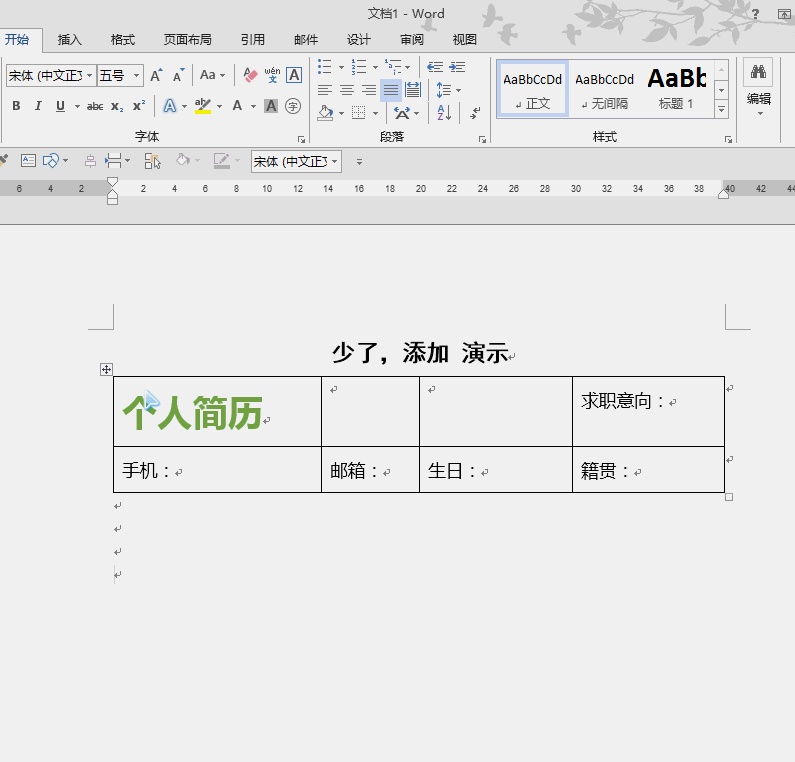795x762 pixels.
Task: Toggle Underline formatting
Action: pyautogui.click(x=60, y=106)
